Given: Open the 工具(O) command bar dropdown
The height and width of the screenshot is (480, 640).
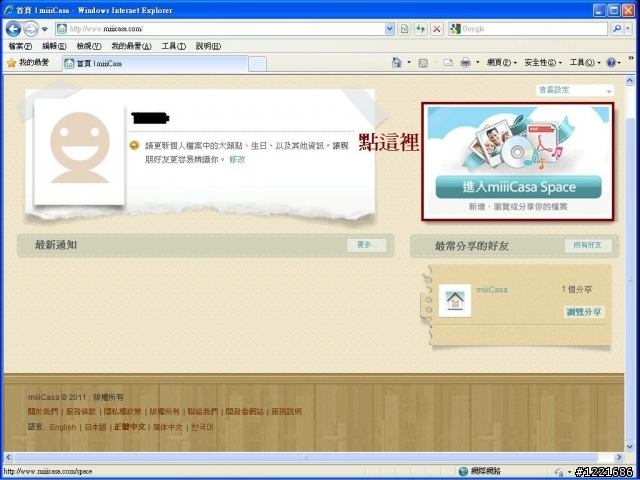Looking at the screenshot, I should (x=585, y=63).
